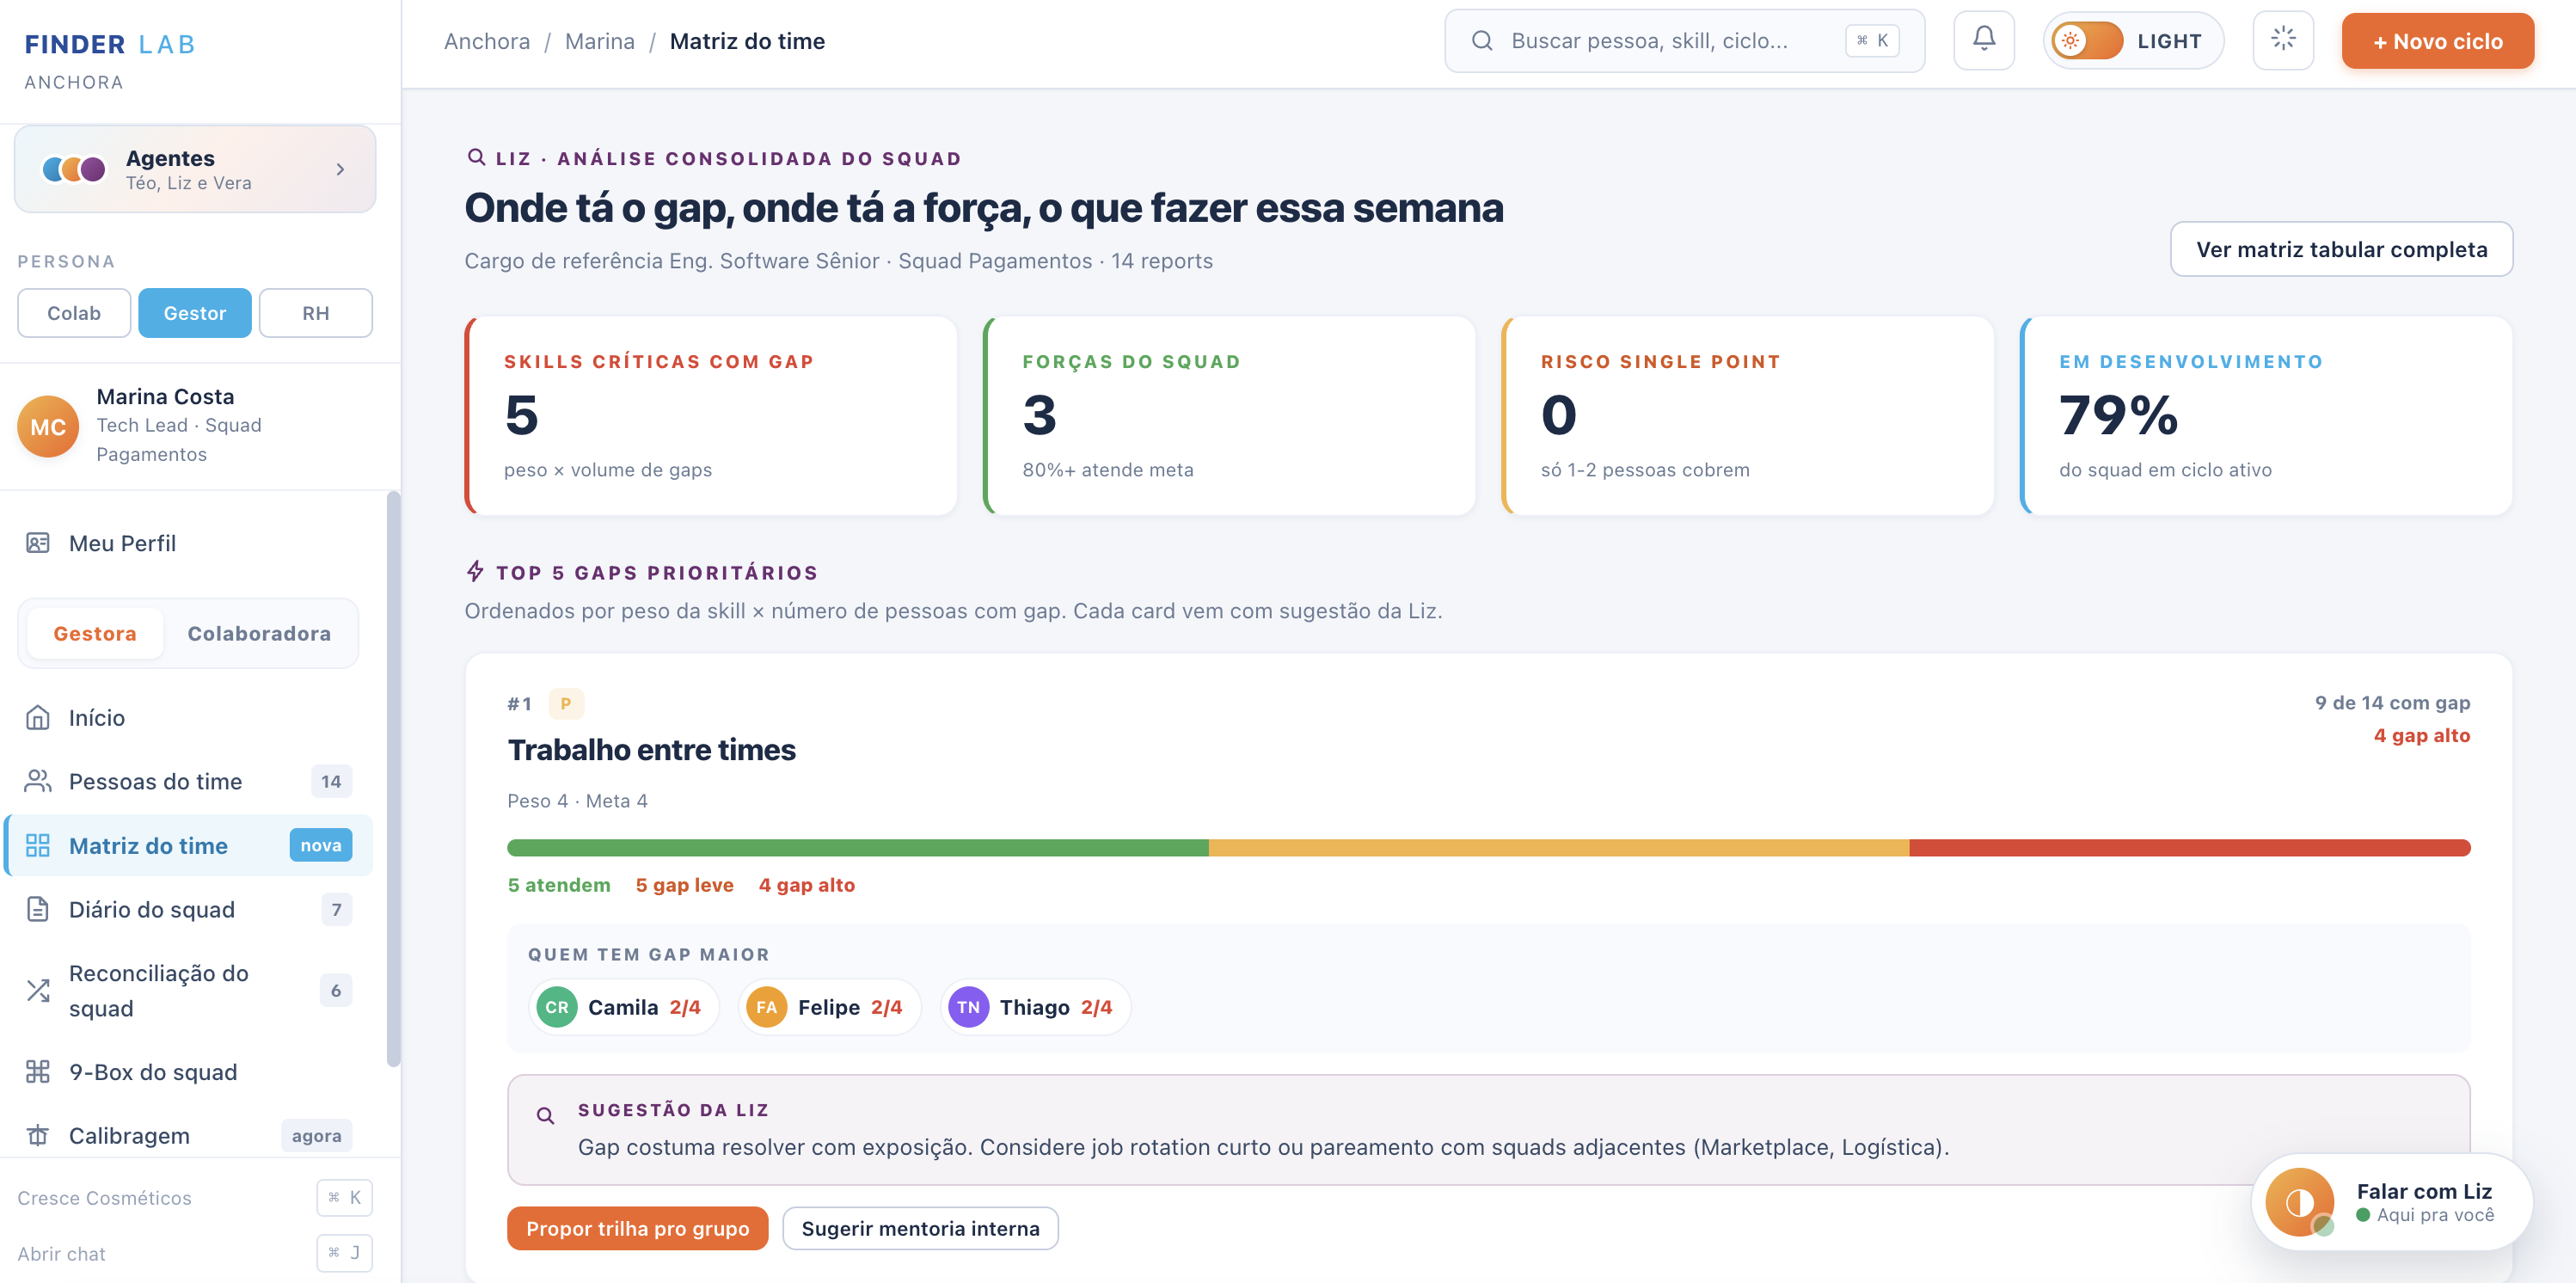Click the sparkle loader icon button

tap(2283, 41)
